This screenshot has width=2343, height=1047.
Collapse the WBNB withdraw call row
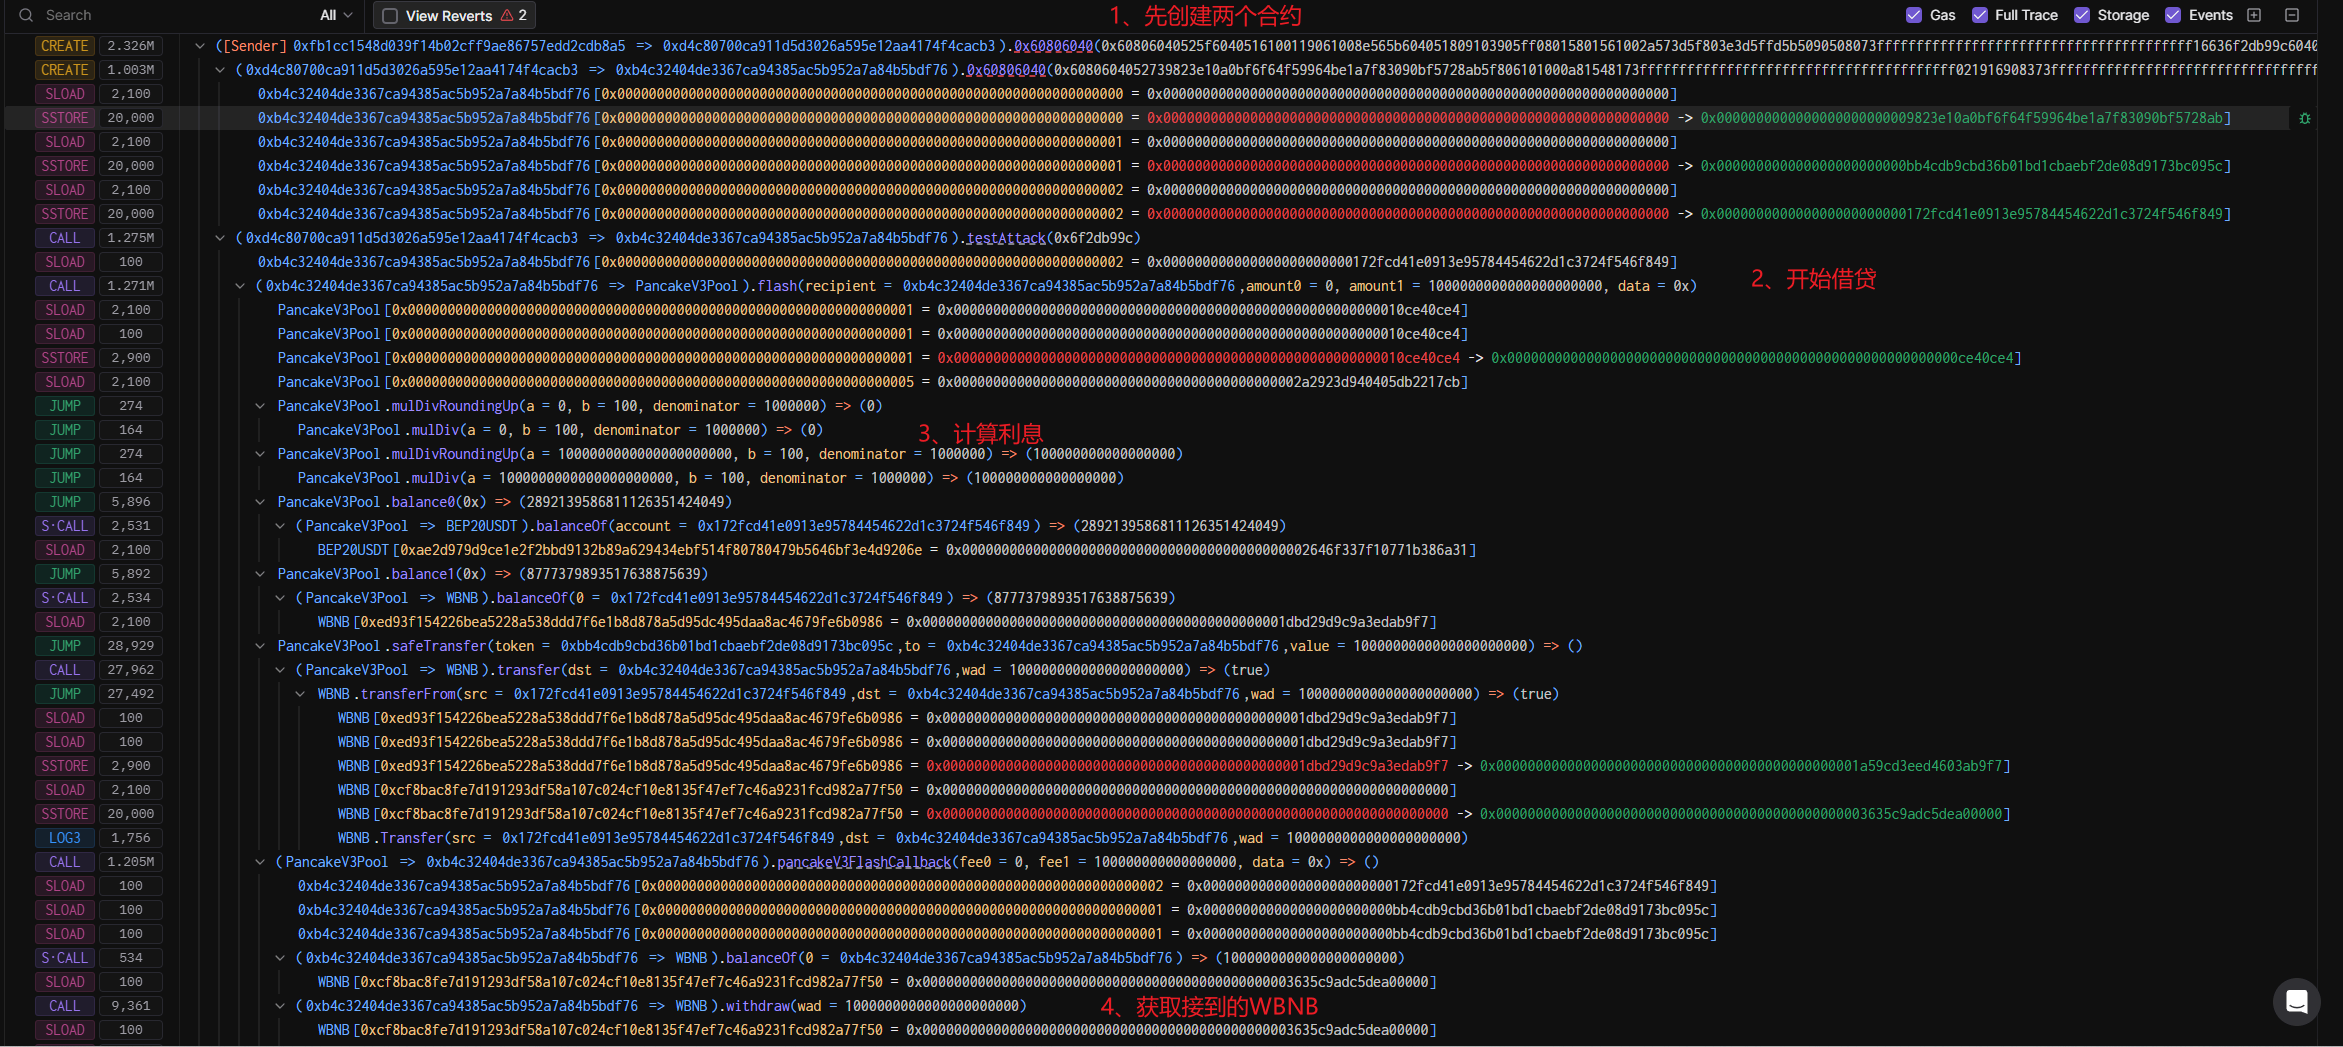[x=280, y=1006]
